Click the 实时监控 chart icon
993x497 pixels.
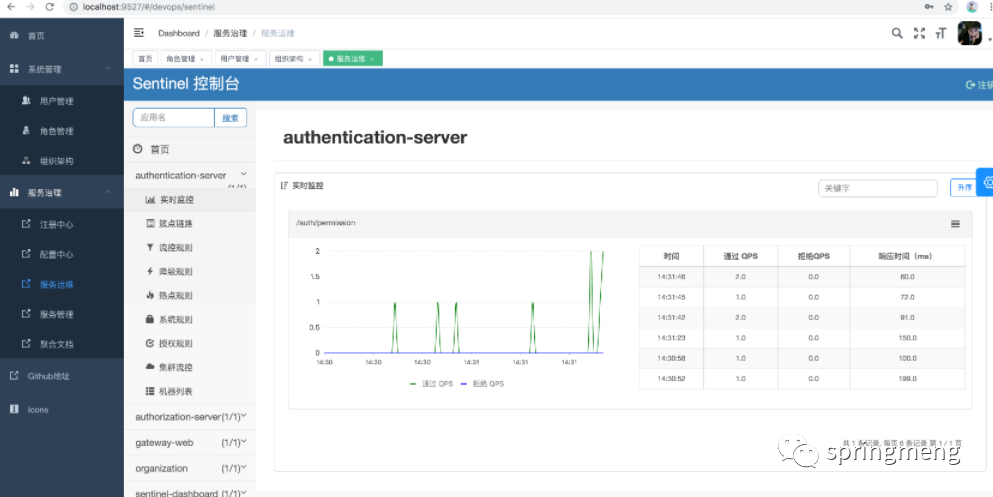click(150, 199)
